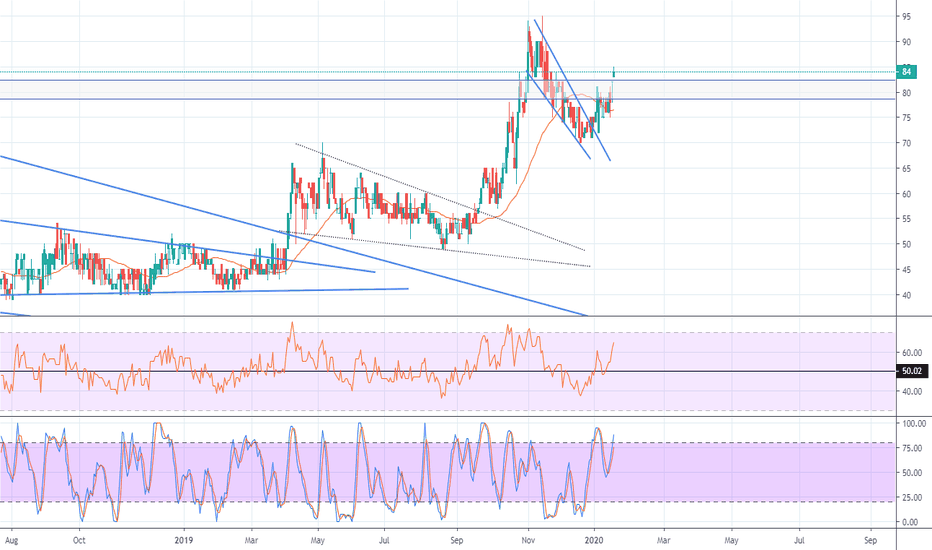Click the 40.00 RSI scale label
The image size is (932, 550).
[x=912, y=392]
